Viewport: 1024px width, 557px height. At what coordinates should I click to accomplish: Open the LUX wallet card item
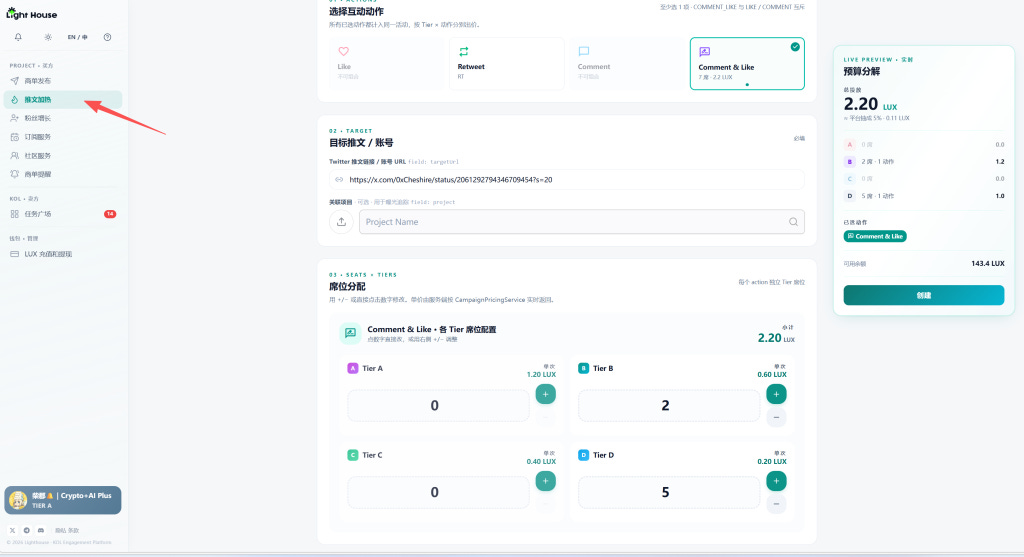(63, 254)
